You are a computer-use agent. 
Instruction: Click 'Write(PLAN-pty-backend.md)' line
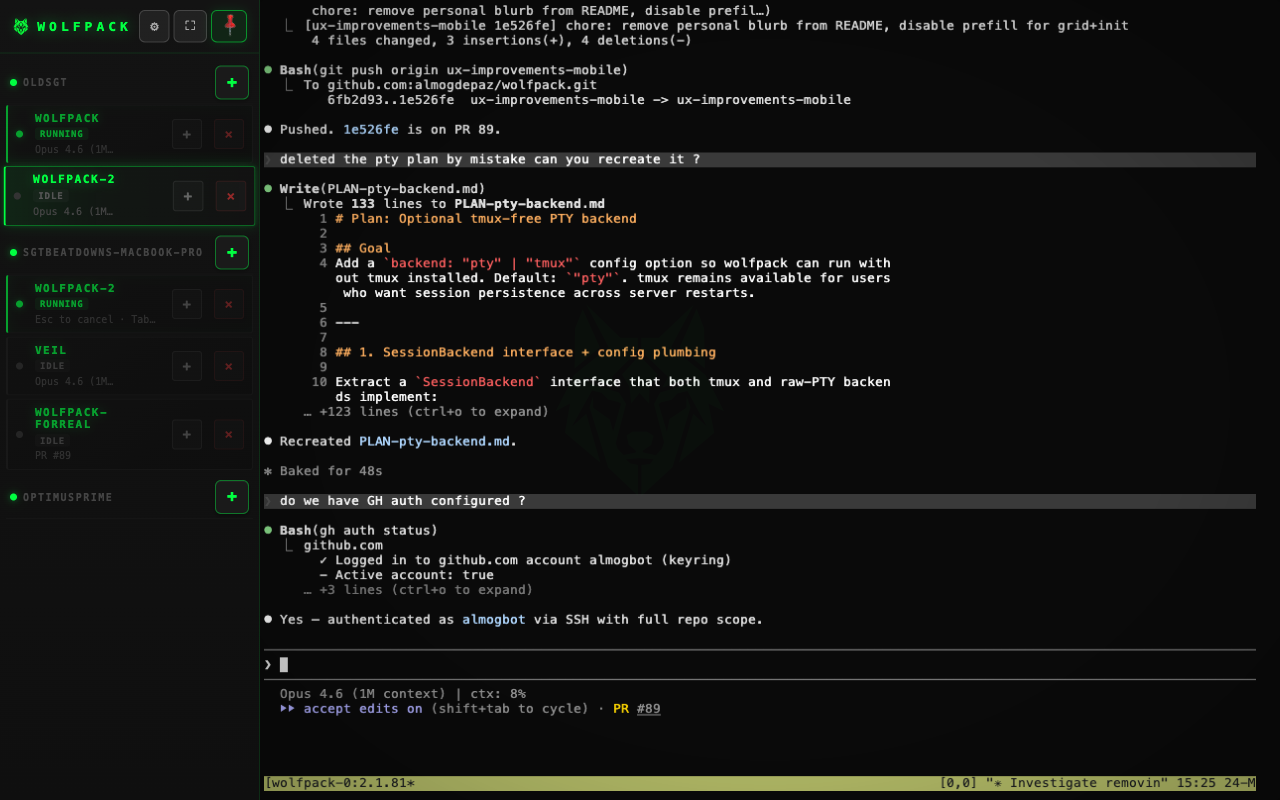(x=383, y=189)
